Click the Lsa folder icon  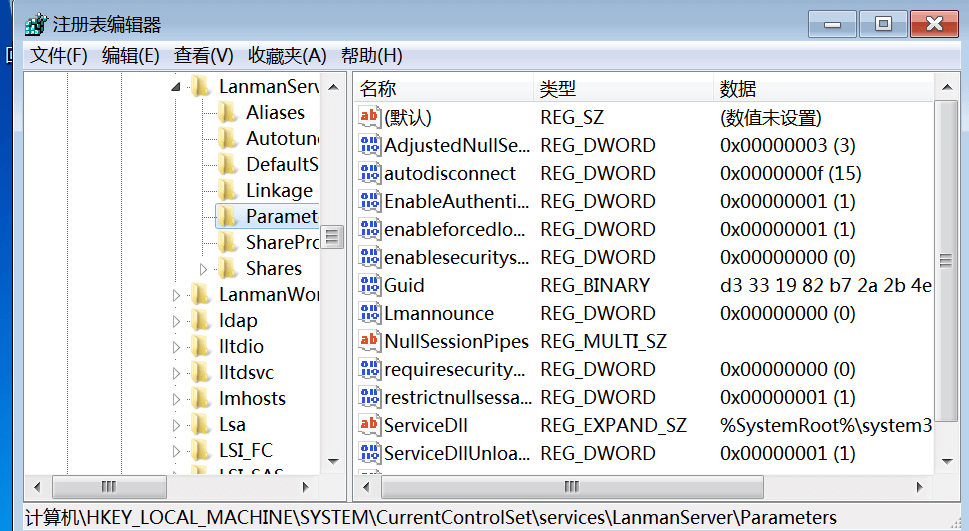(201, 424)
